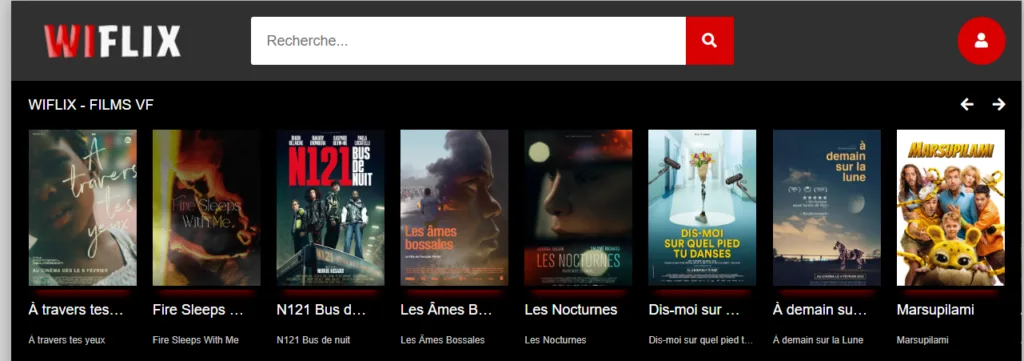Click the 'WIFLIX - FILMS VF' heading
This screenshot has height=361, width=1024.
[91, 104]
